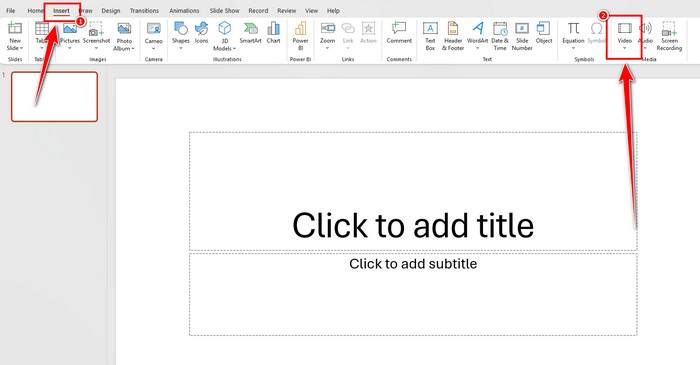
Task: Start a Screen Recording
Action: point(669,36)
